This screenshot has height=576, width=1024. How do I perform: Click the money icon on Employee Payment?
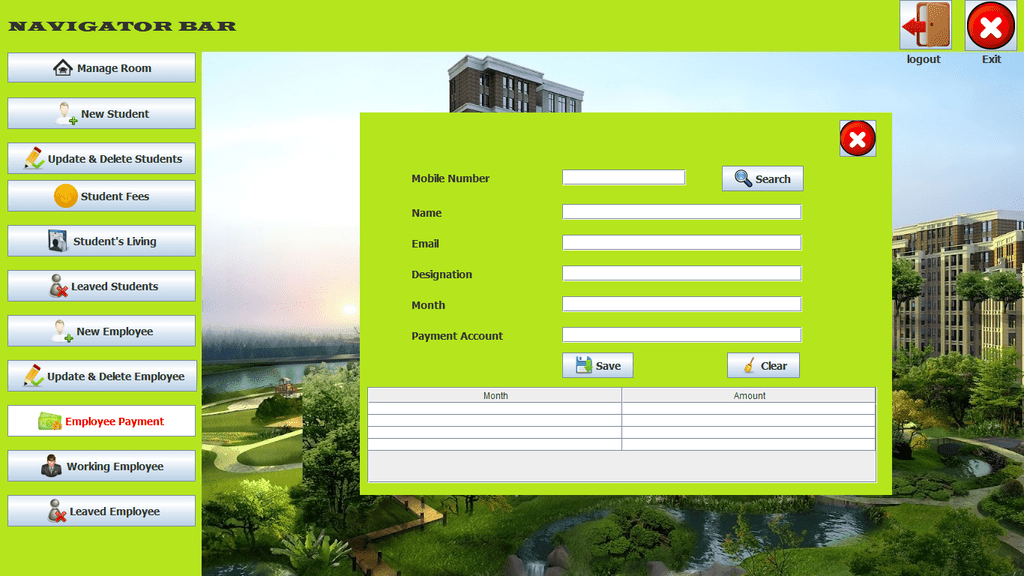coord(50,421)
